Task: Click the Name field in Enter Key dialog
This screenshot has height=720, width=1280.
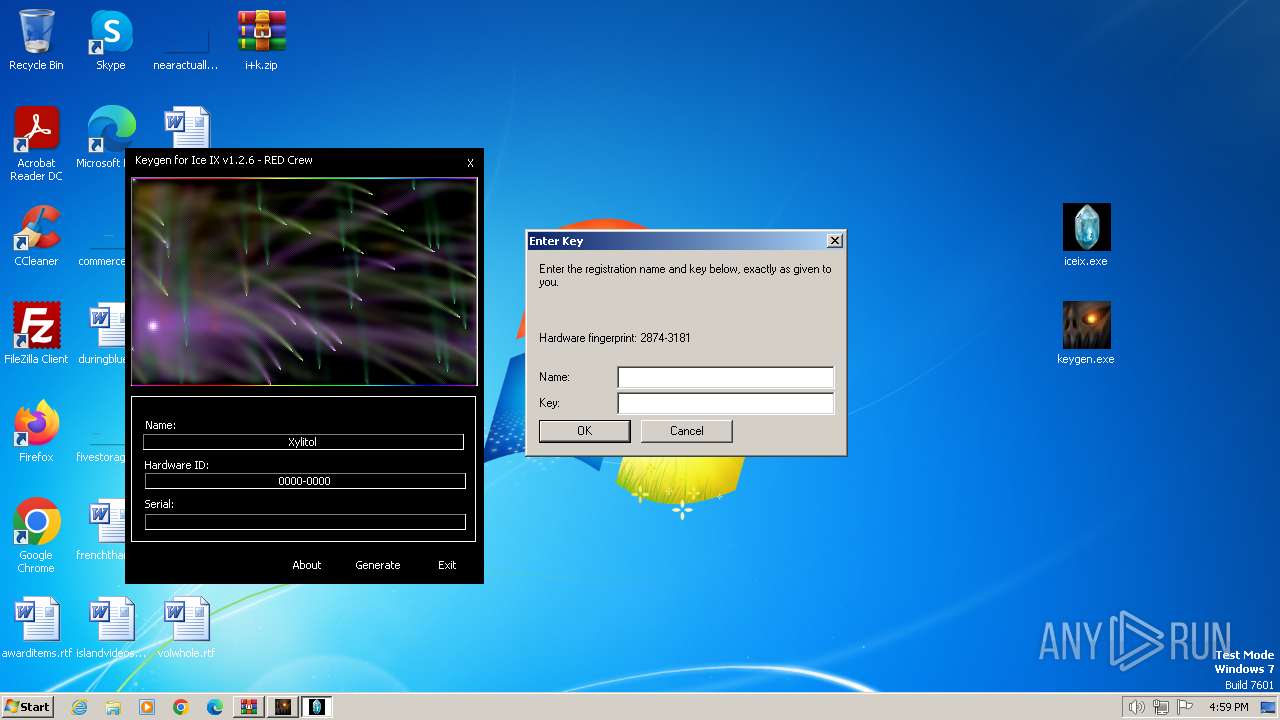Action: [x=725, y=377]
